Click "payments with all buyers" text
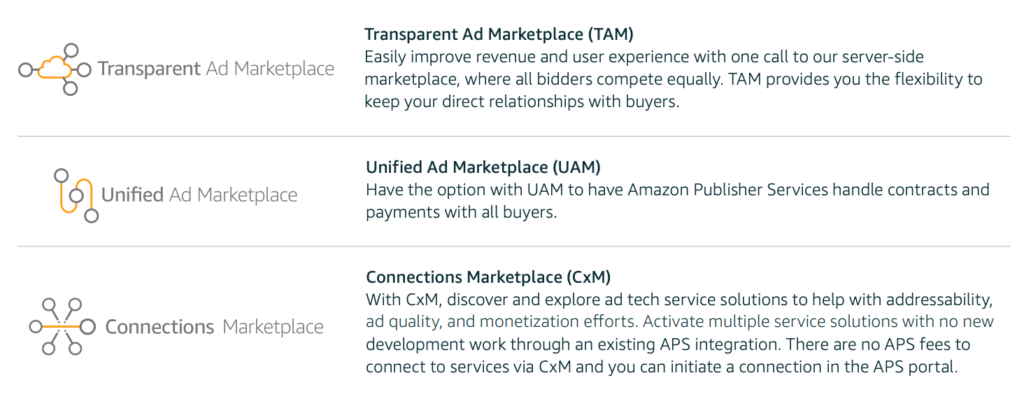This screenshot has width=1024, height=399. (460, 213)
